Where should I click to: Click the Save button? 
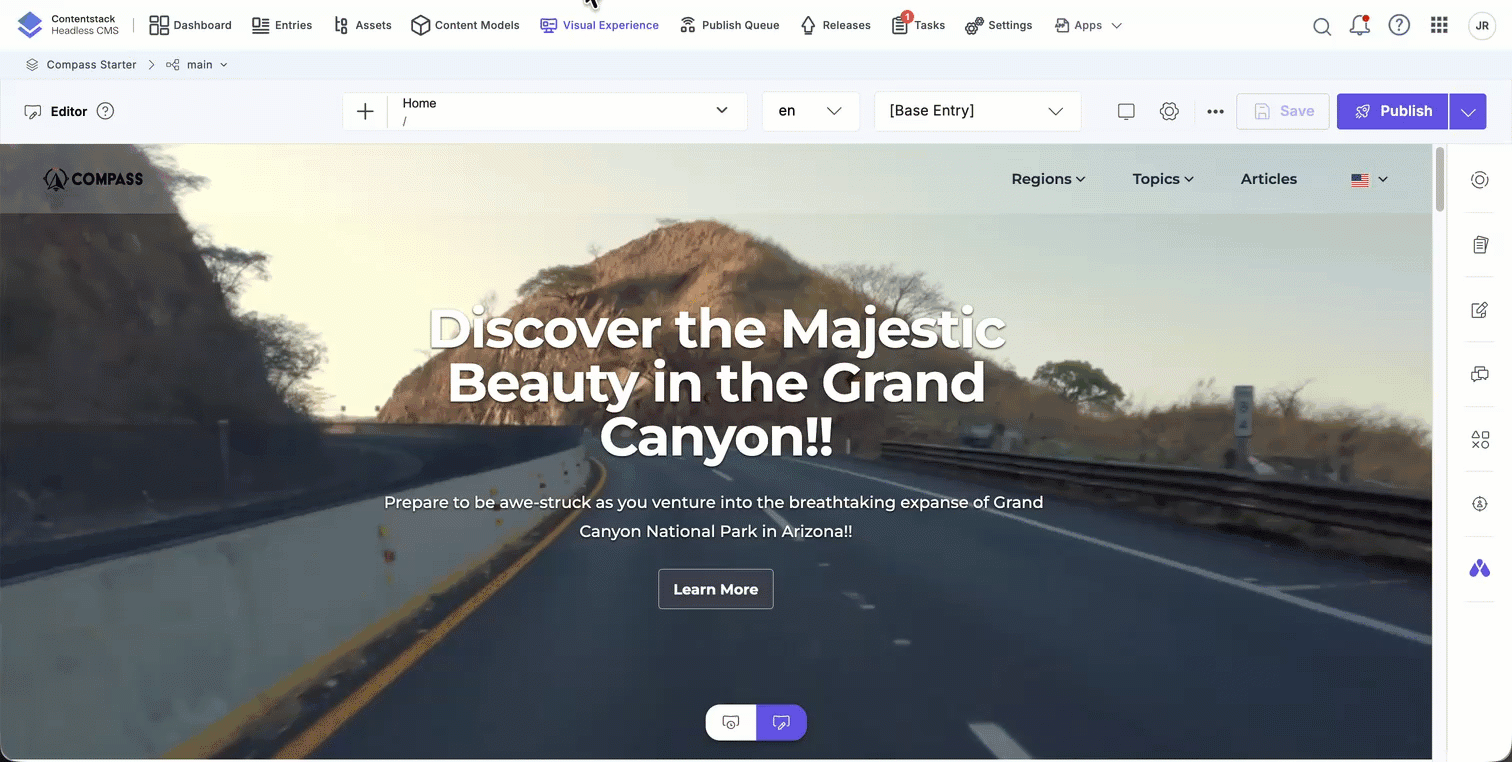(1283, 111)
